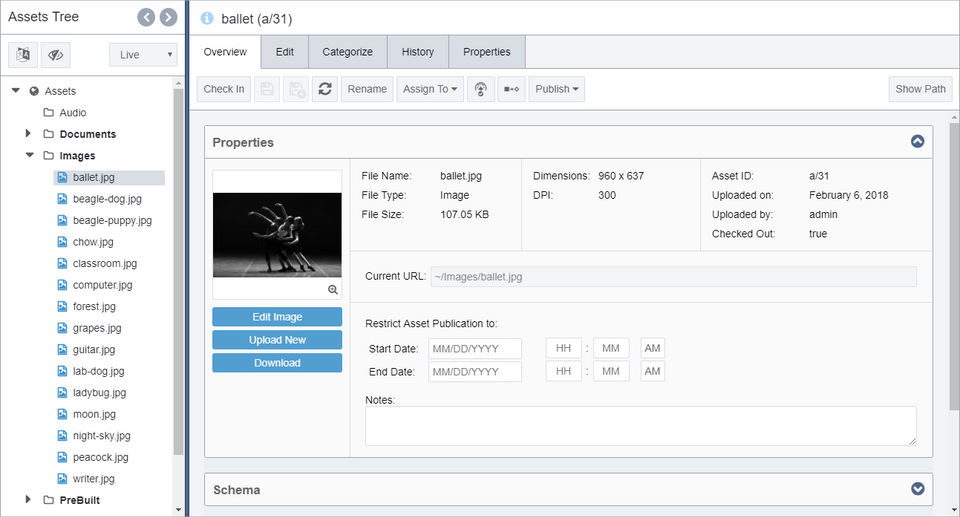Click the computer.jpg file icon

[x=62, y=285]
